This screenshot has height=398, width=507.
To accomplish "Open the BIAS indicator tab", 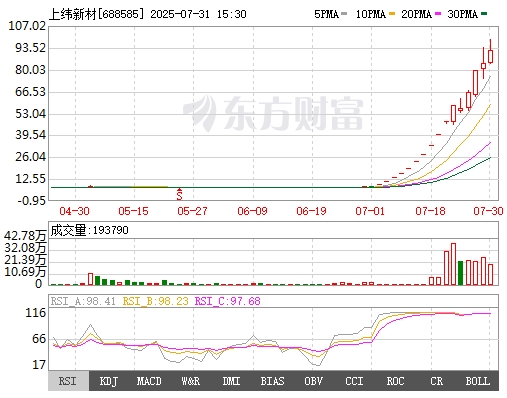I will click(272, 381).
